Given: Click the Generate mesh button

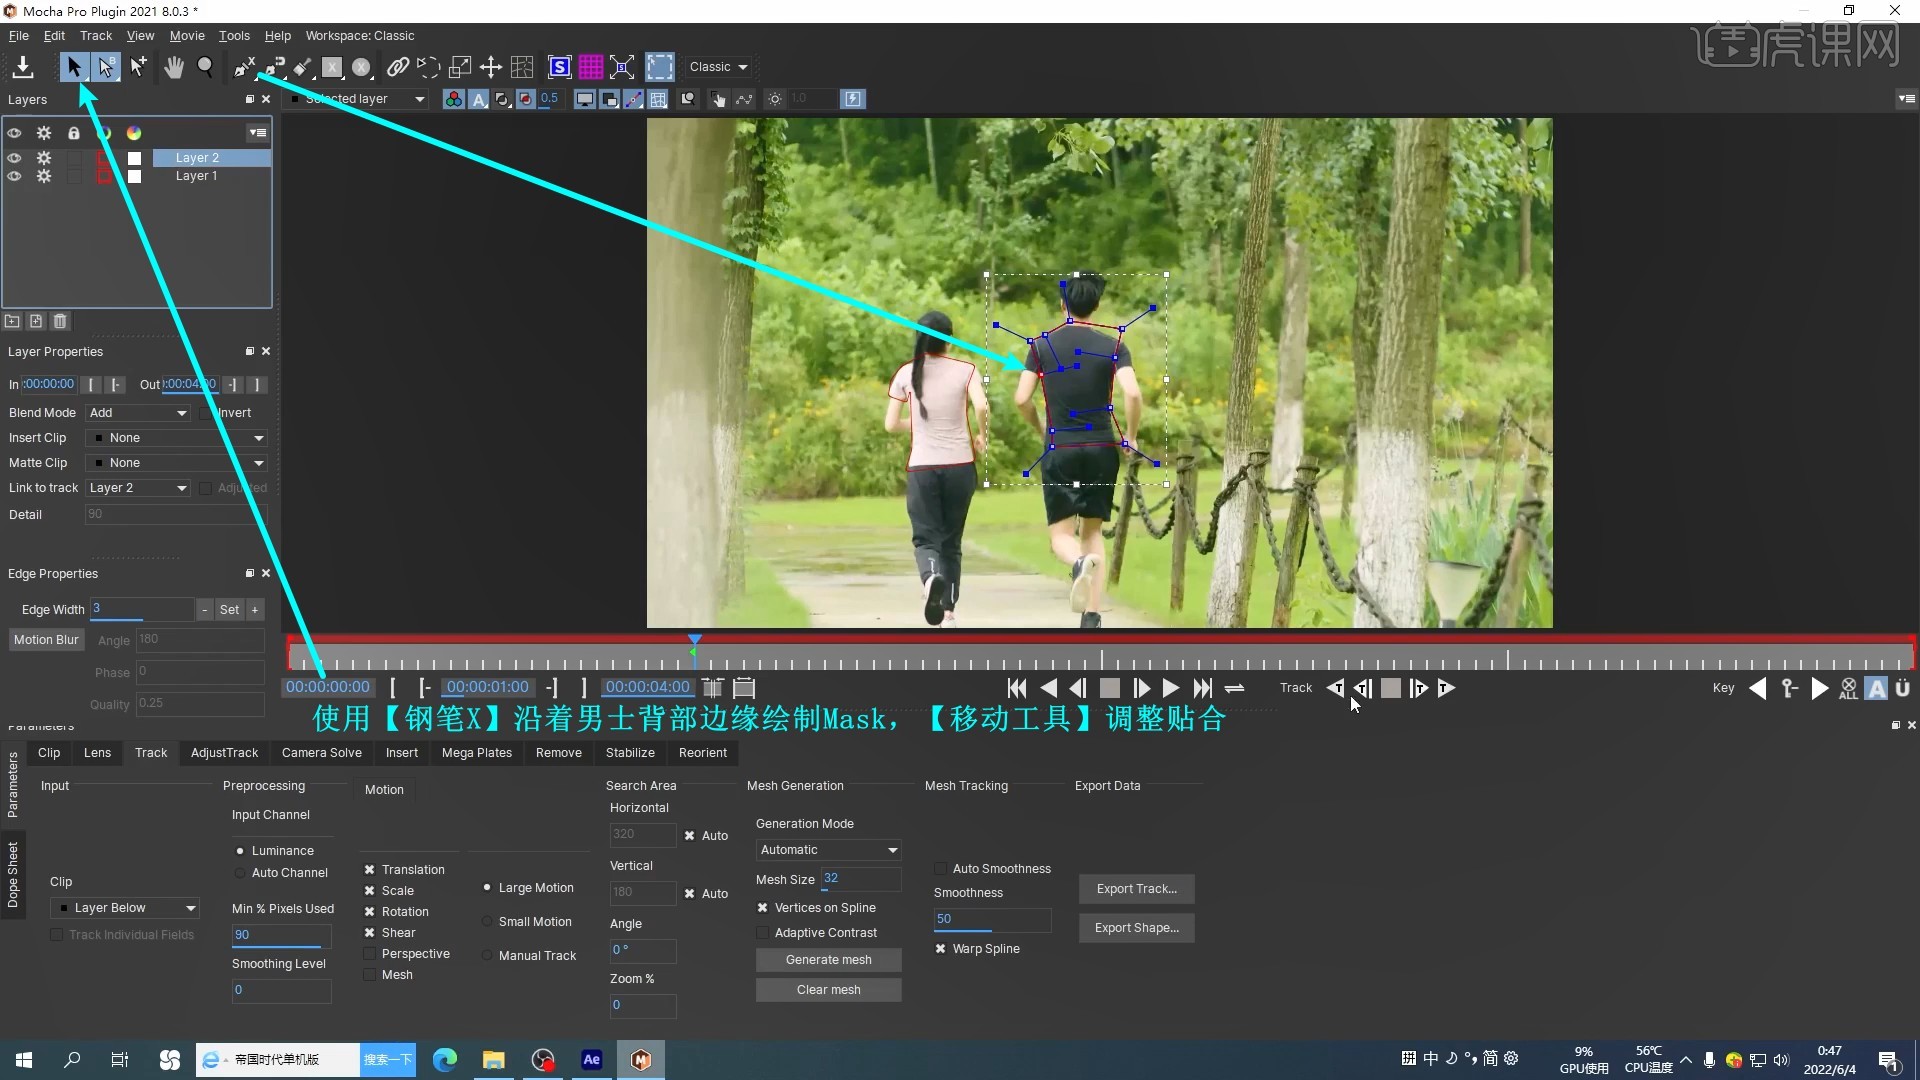Looking at the screenshot, I should [828, 960].
